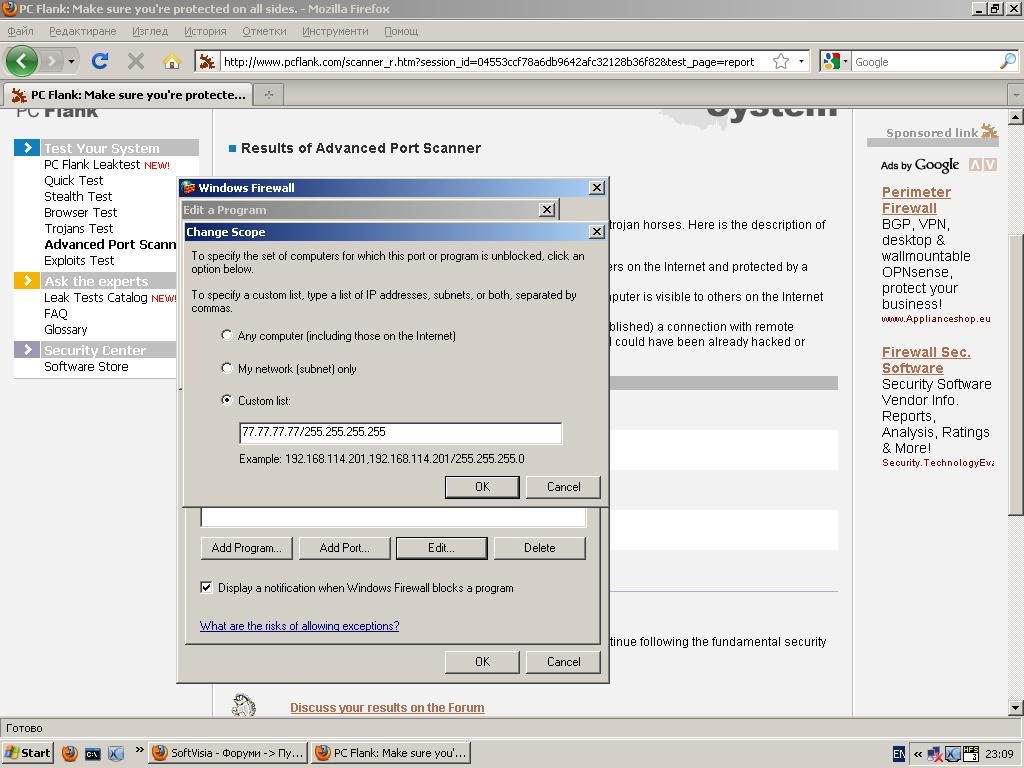Open the Exploits Test link
This screenshot has height=768, width=1024.
click(x=79, y=260)
